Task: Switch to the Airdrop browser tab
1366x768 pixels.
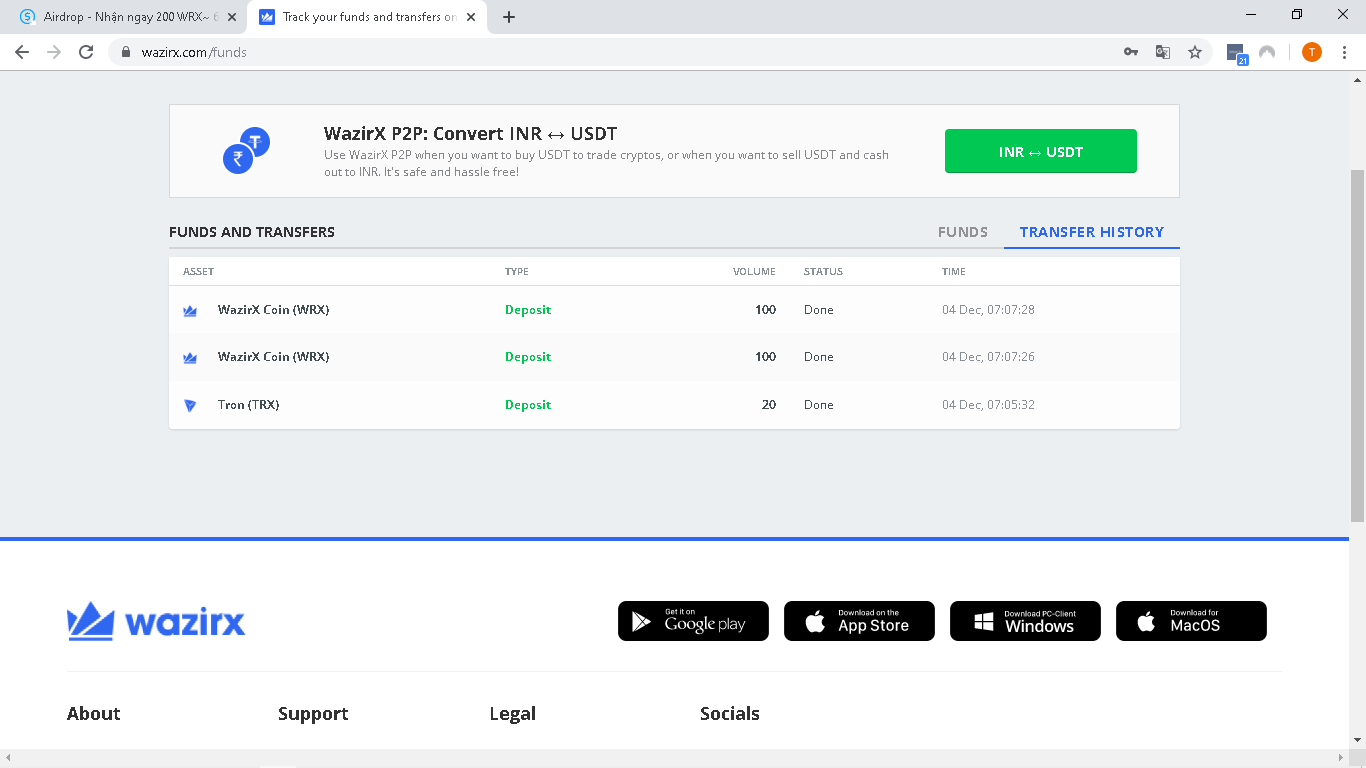Action: [125, 17]
